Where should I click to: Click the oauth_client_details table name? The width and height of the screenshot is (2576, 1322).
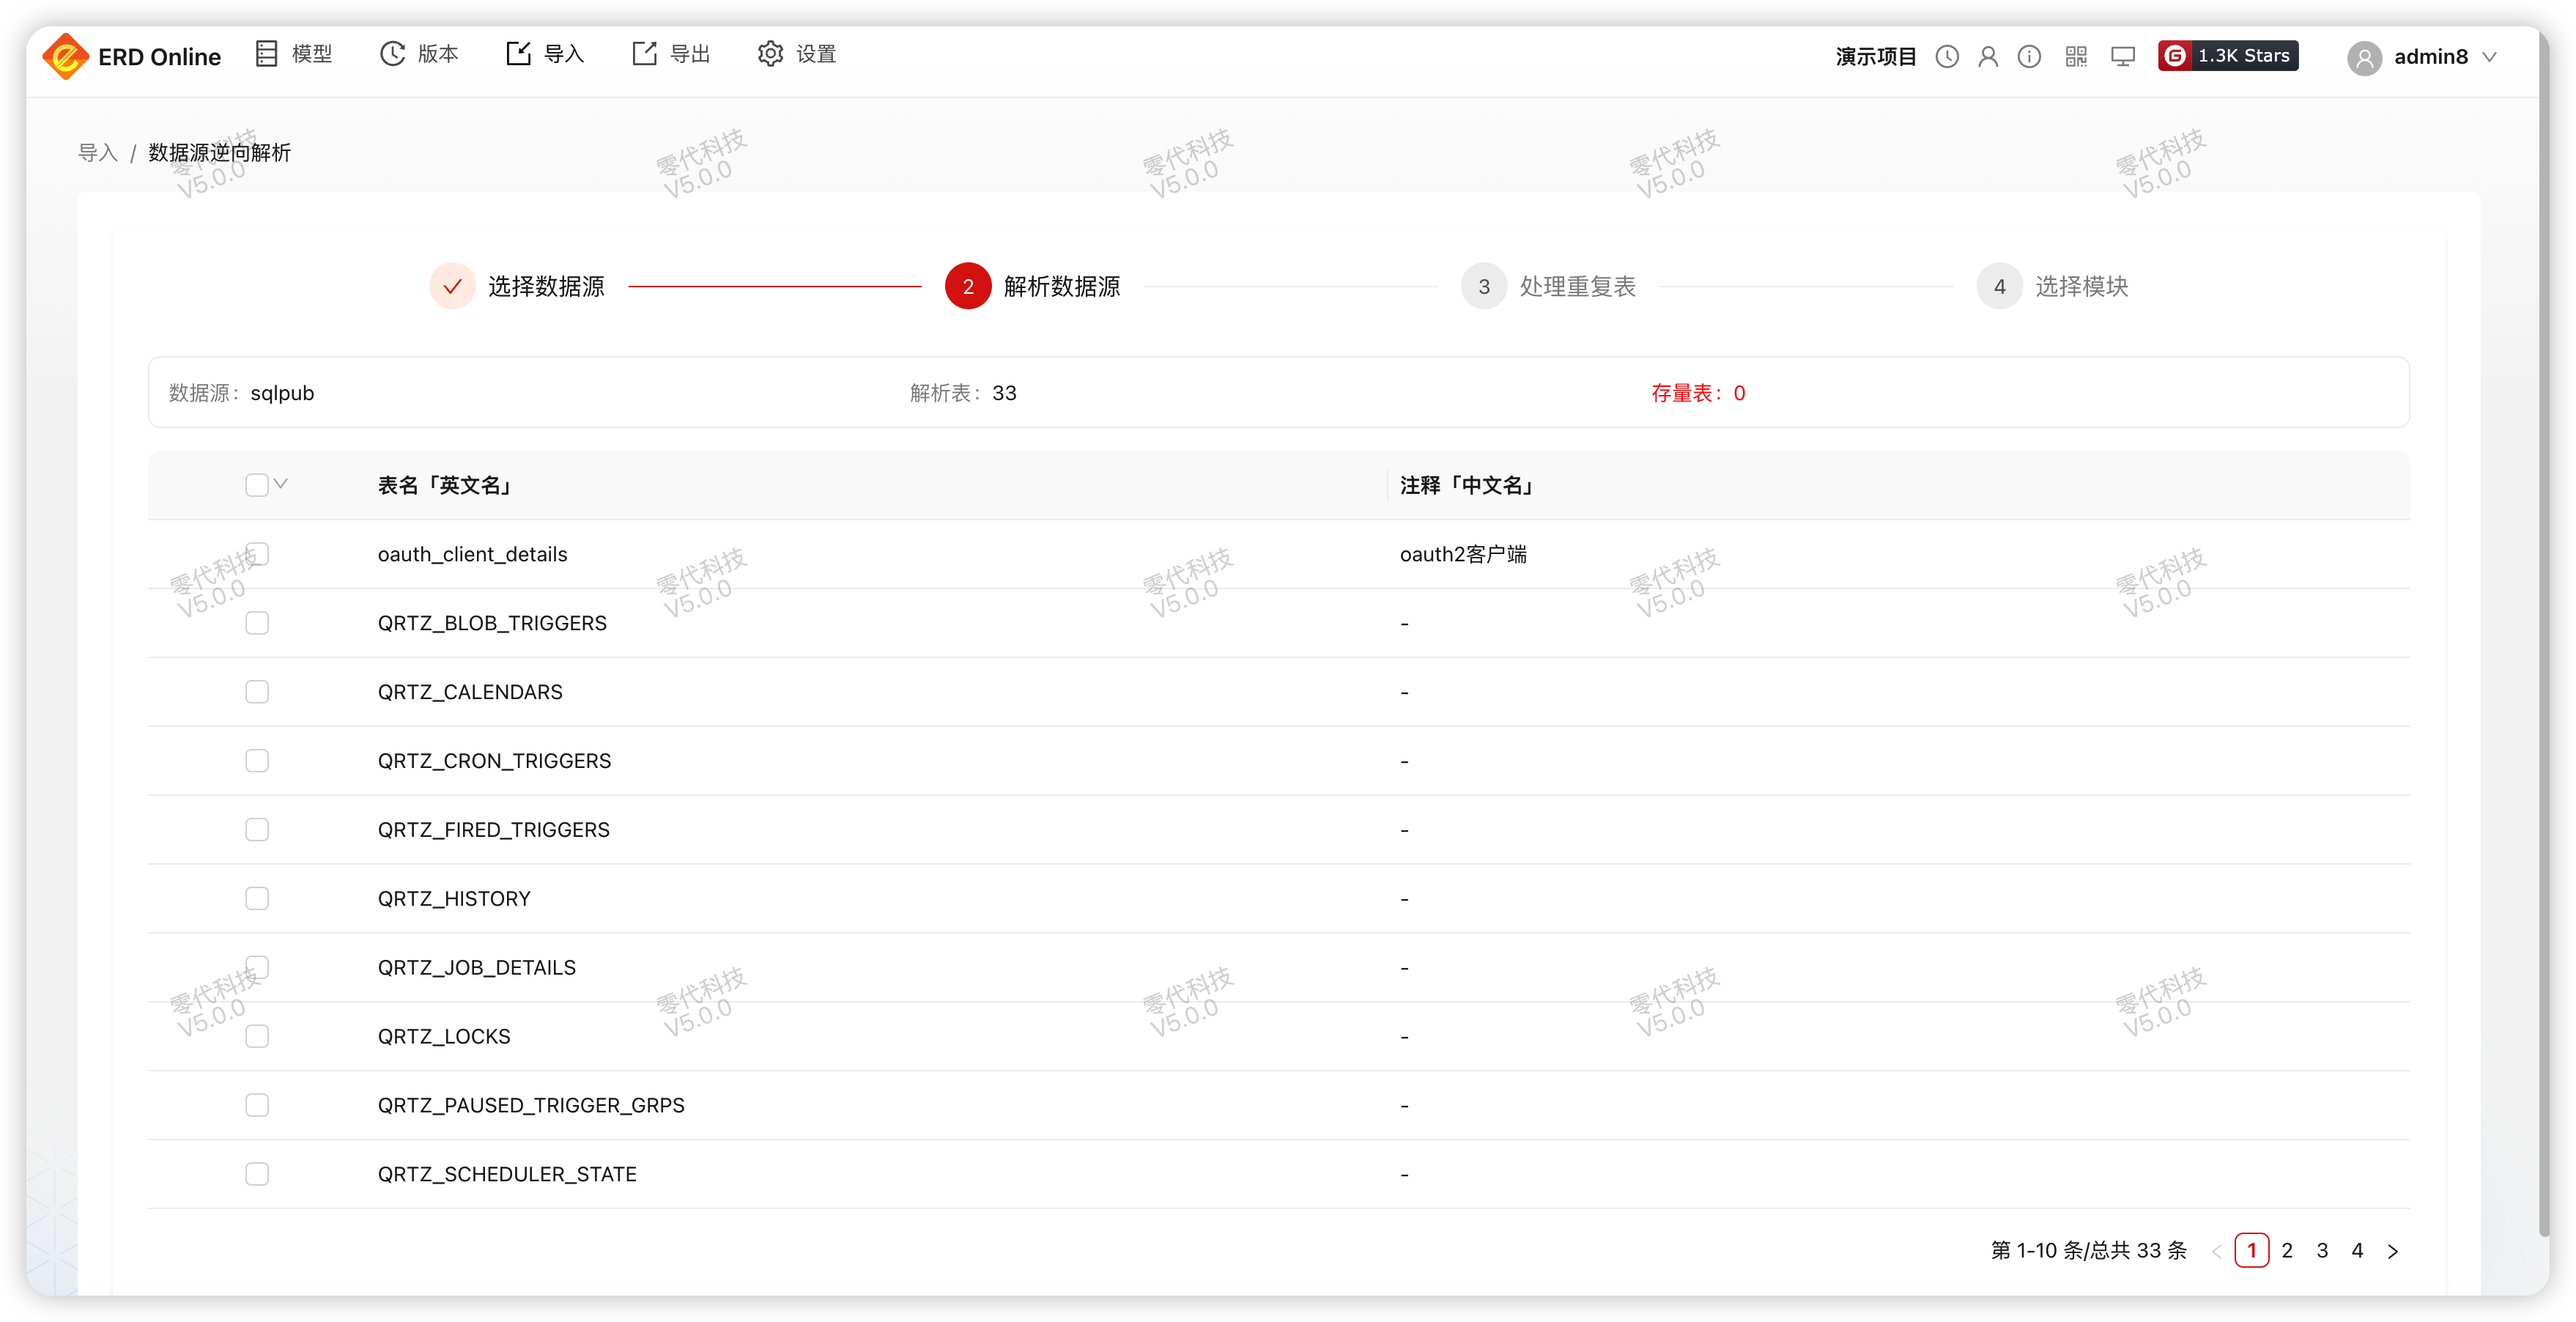pos(472,554)
